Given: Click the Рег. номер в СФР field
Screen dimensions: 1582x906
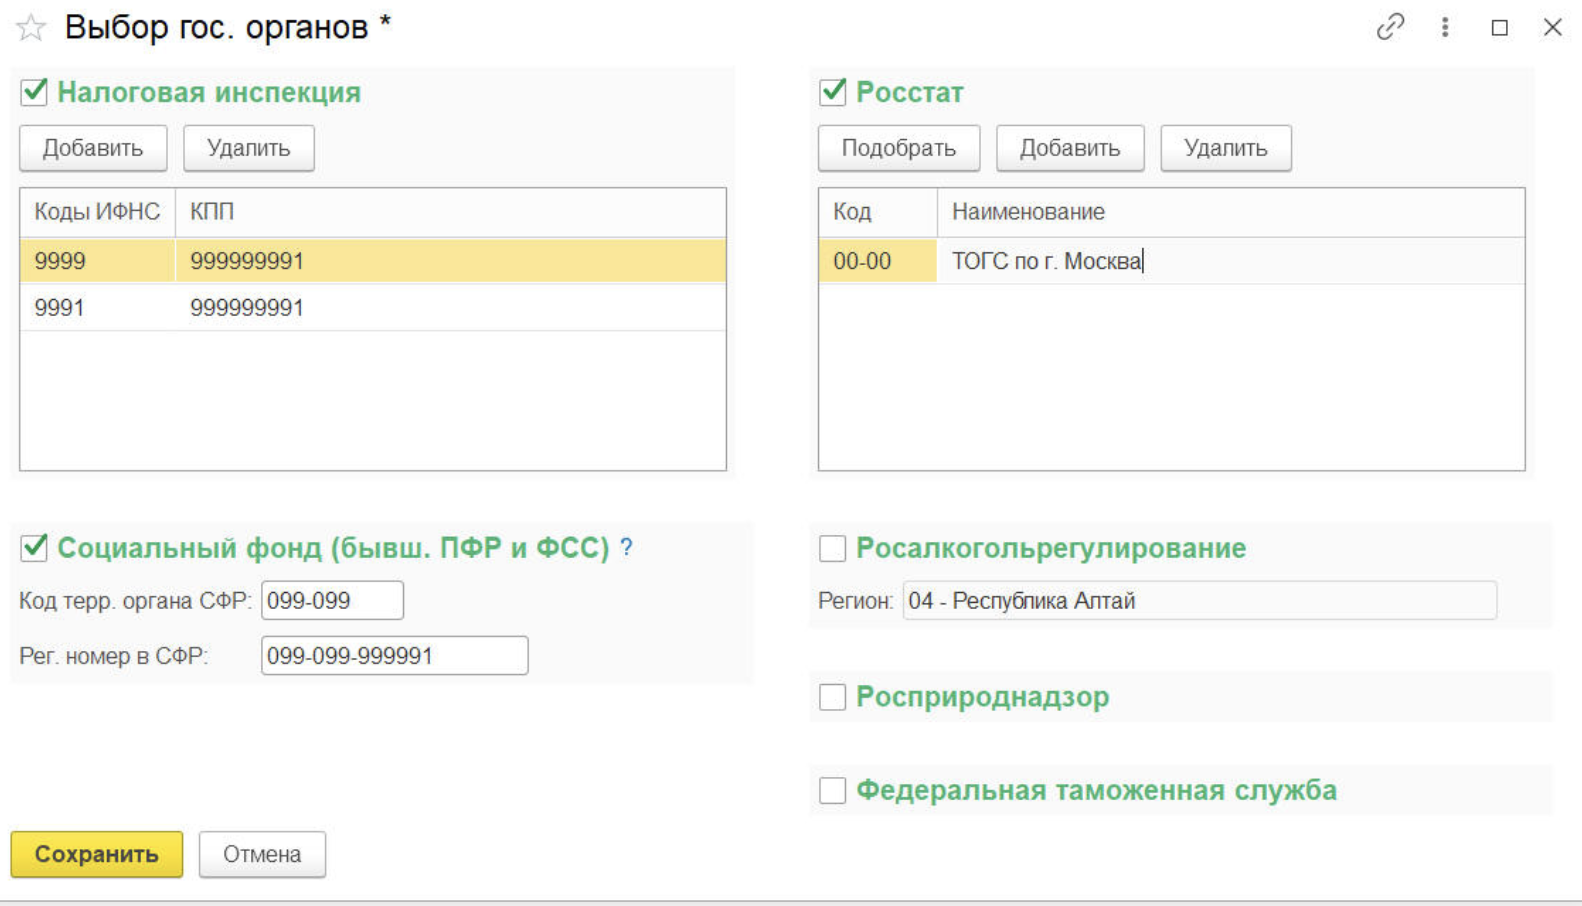Looking at the screenshot, I should 394,656.
